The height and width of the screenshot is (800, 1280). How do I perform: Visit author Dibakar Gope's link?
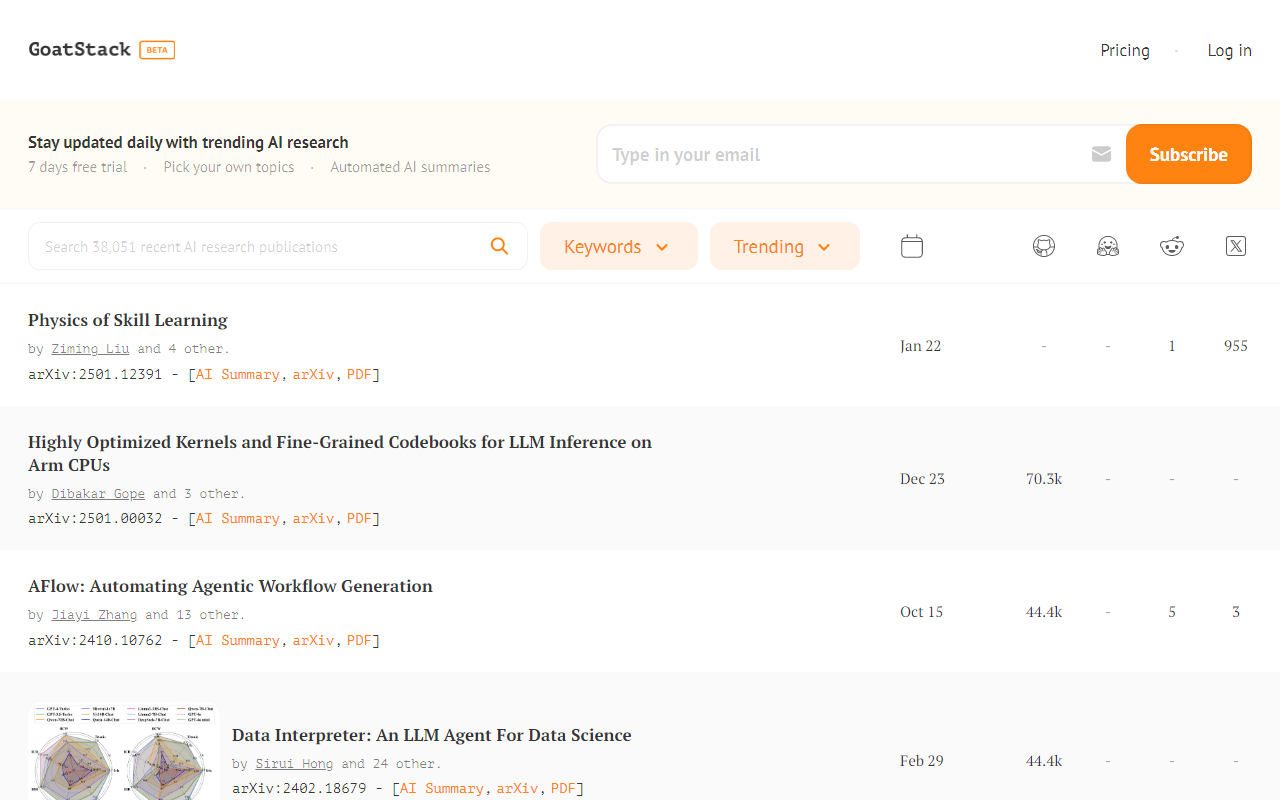98,493
